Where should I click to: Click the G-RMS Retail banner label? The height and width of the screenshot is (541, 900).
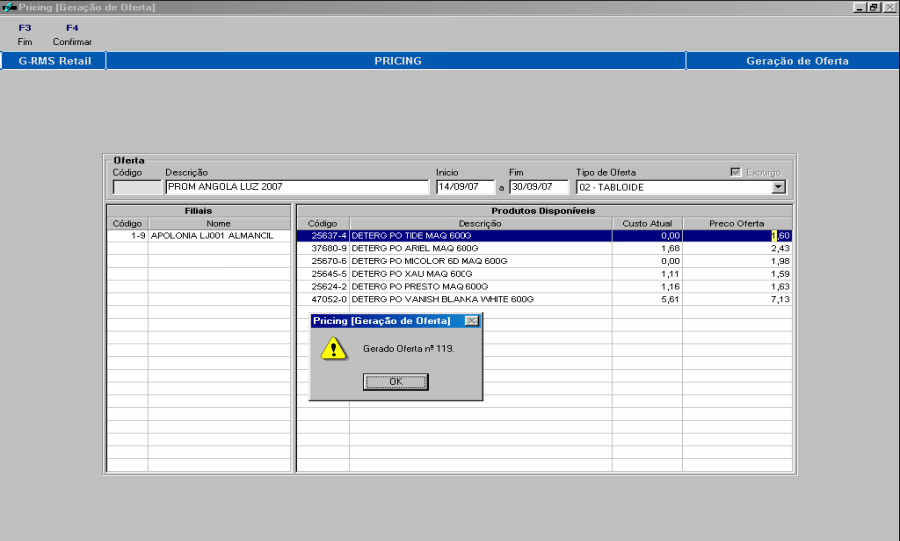click(x=55, y=61)
